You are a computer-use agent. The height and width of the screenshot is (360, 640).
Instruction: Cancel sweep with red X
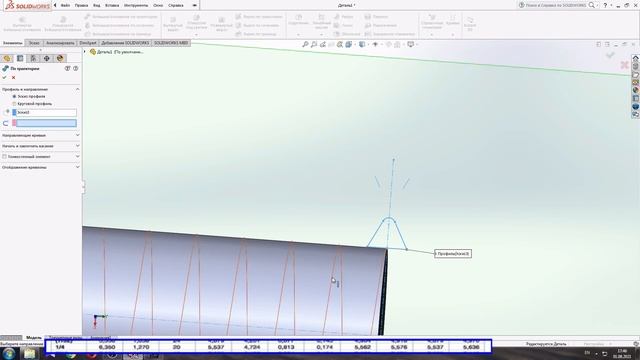(x=13, y=78)
